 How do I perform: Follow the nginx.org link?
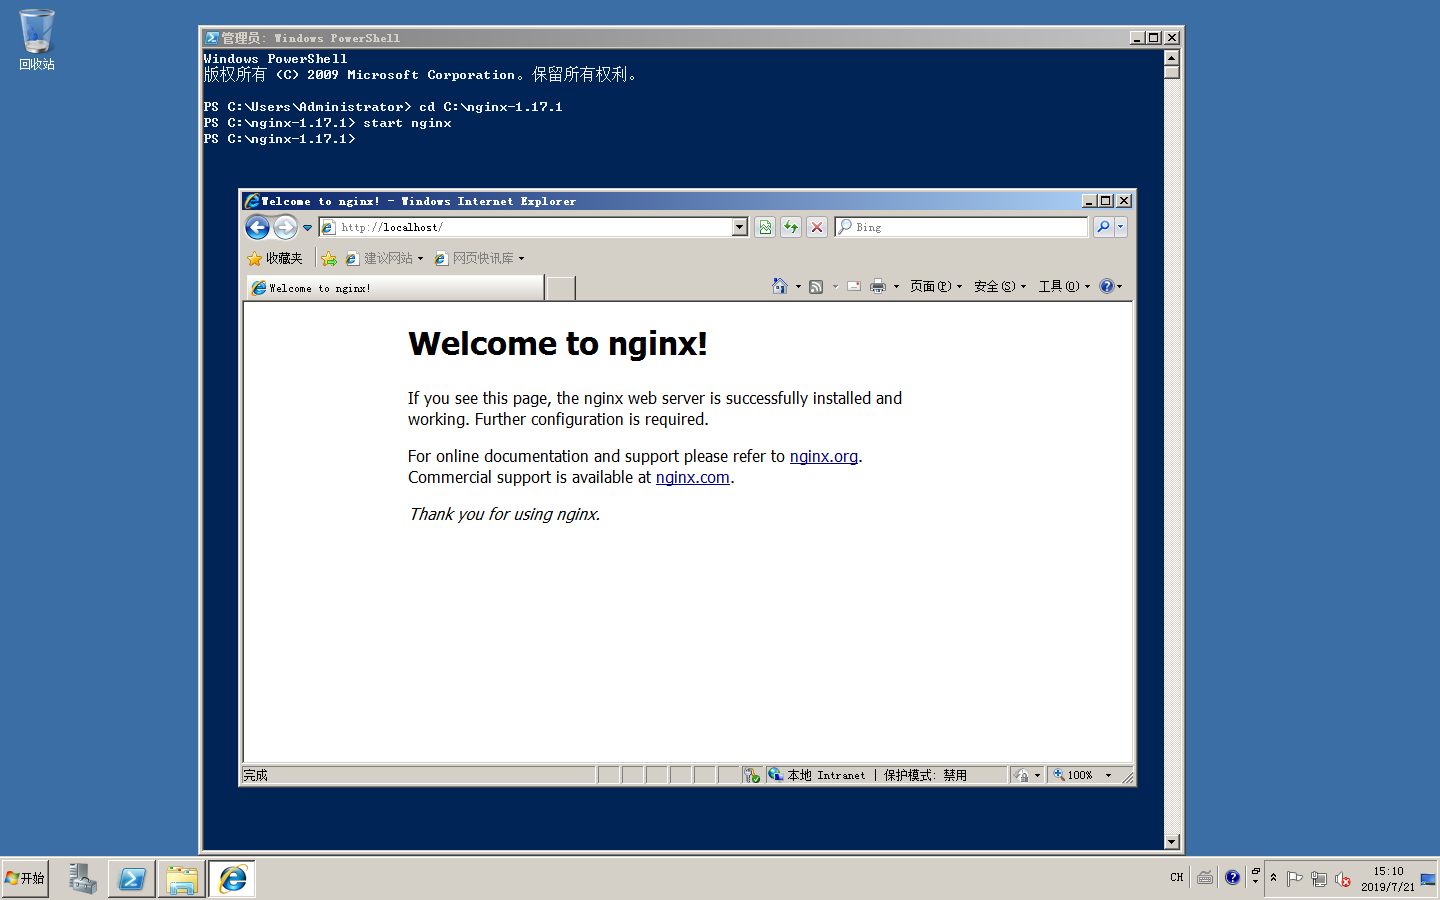point(823,456)
